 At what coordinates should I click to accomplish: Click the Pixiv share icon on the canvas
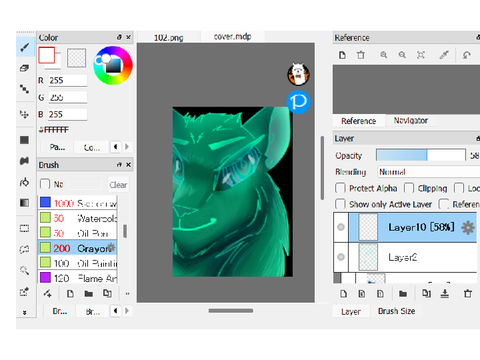pyautogui.click(x=298, y=102)
